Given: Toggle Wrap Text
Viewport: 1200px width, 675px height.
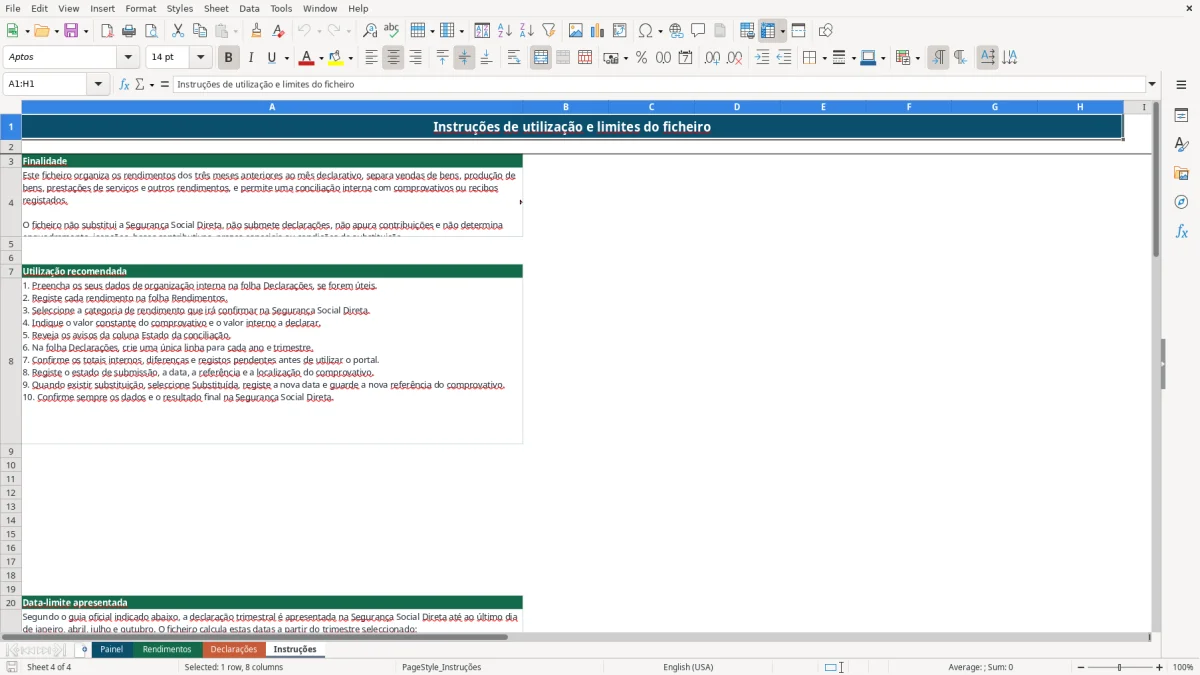Looking at the screenshot, I should (514, 58).
